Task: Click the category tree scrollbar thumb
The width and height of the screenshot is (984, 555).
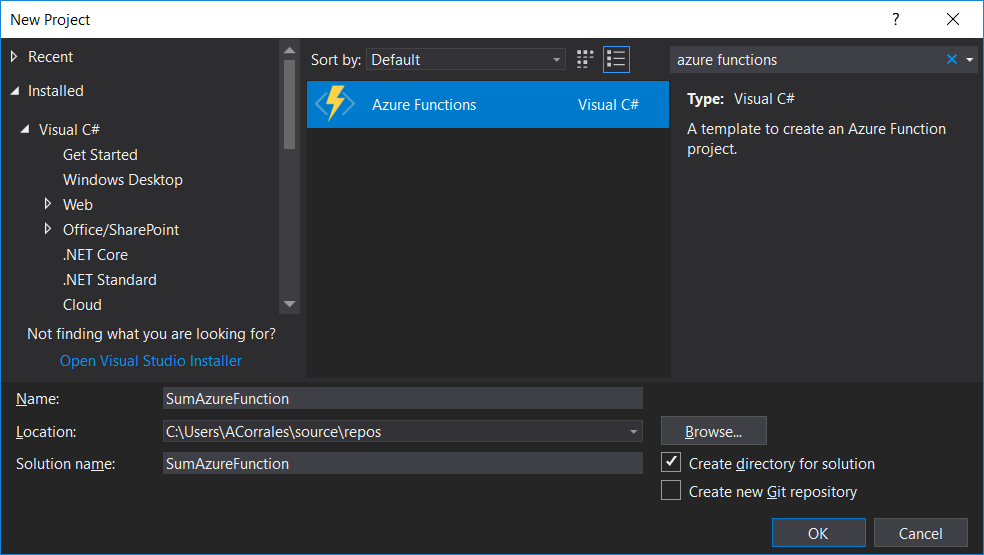Action: tap(289, 104)
